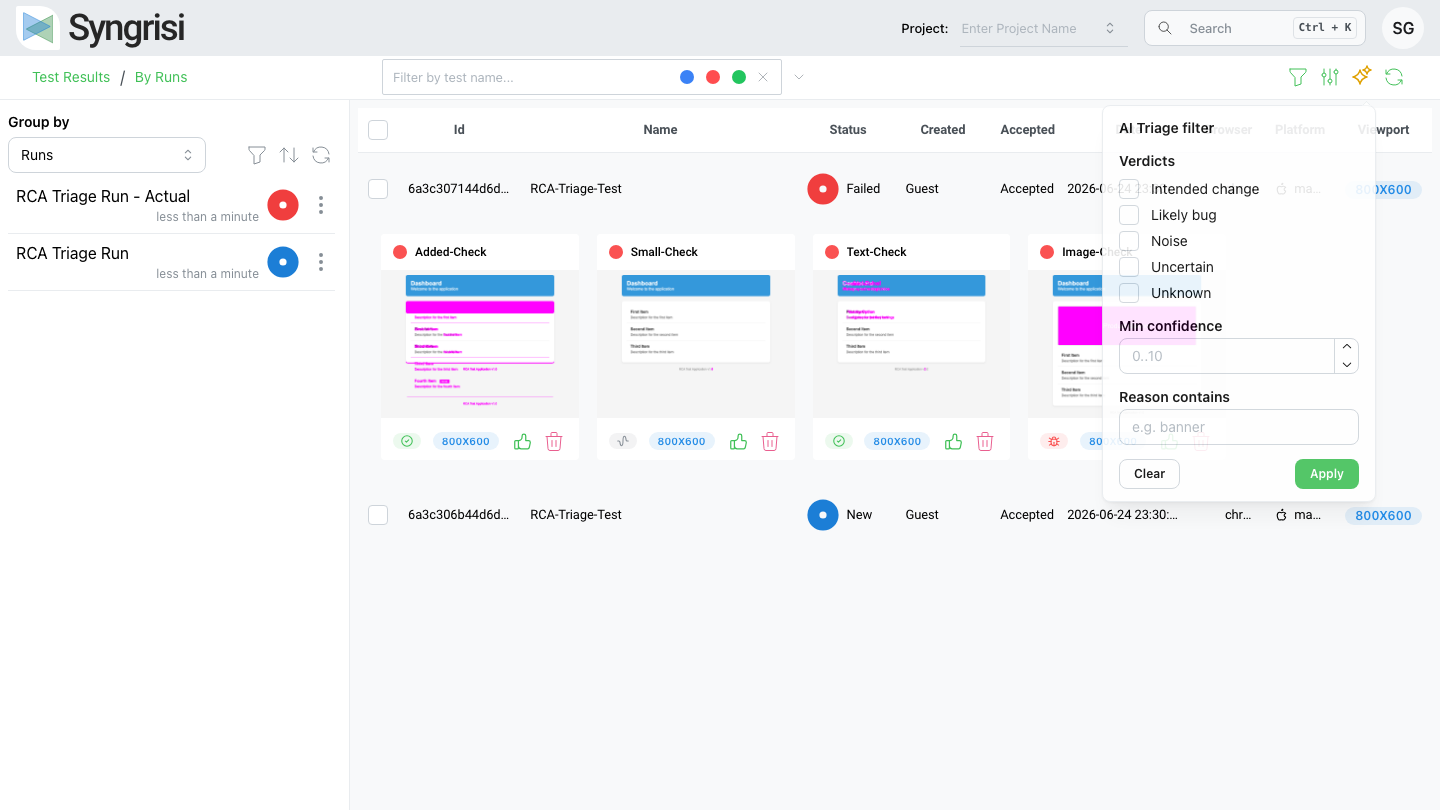
Task: Check the Uncertain verdict
Action: [1129, 267]
